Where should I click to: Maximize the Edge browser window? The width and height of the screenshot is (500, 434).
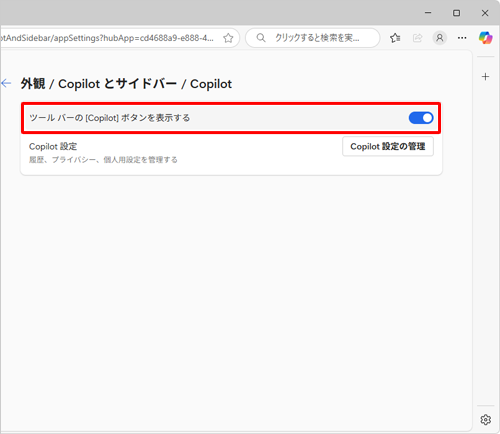tap(456, 13)
